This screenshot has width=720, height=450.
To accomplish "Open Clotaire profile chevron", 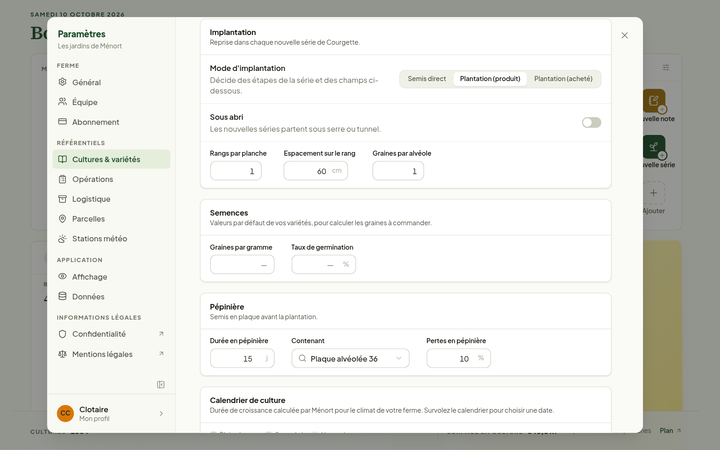I will (161, 413).
